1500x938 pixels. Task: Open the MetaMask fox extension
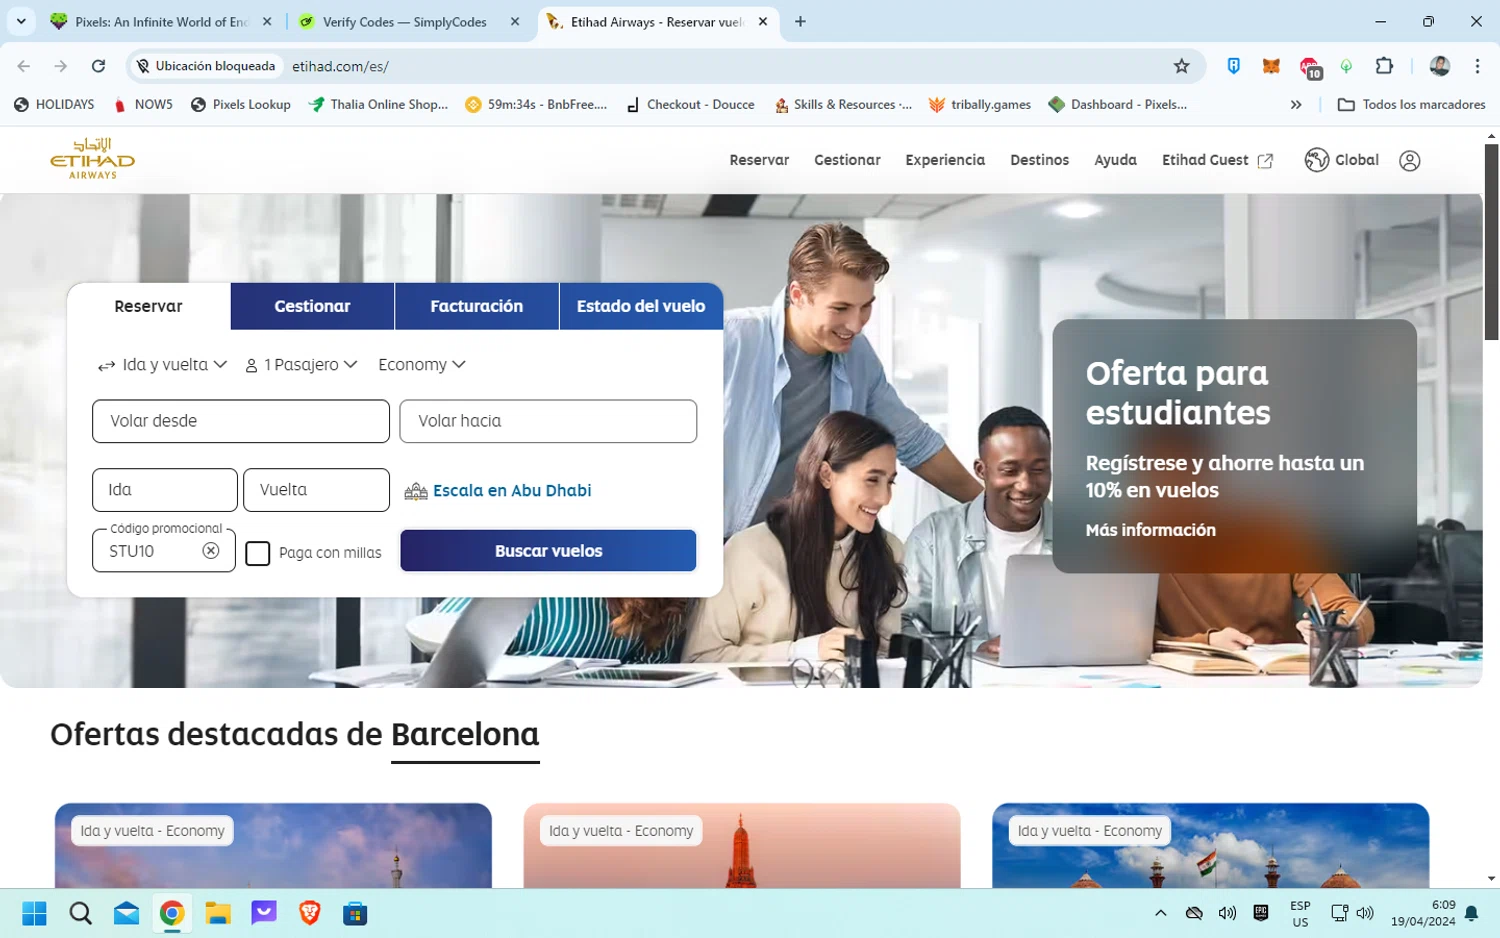click(1271, 66)
